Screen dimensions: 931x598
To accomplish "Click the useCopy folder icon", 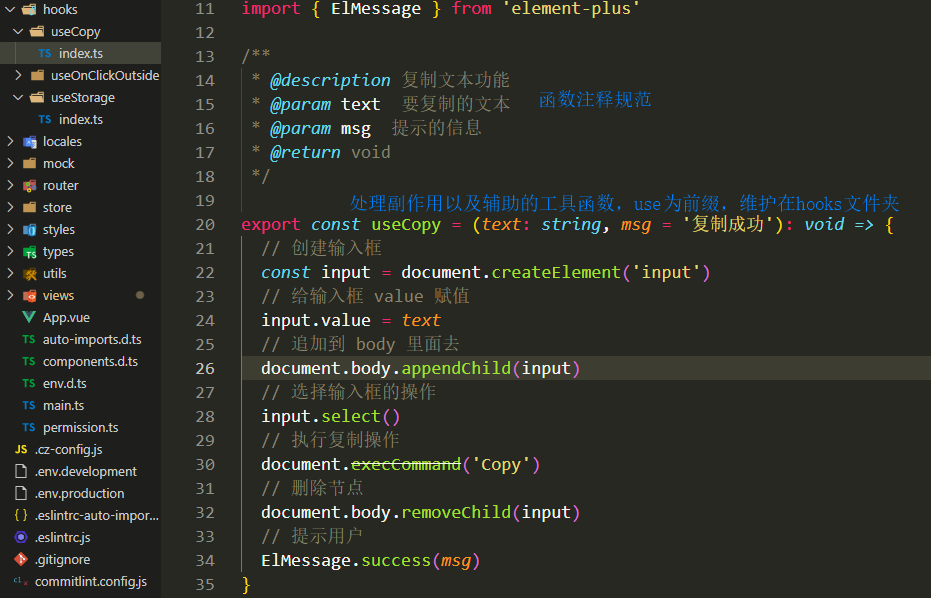I will 37,31.
